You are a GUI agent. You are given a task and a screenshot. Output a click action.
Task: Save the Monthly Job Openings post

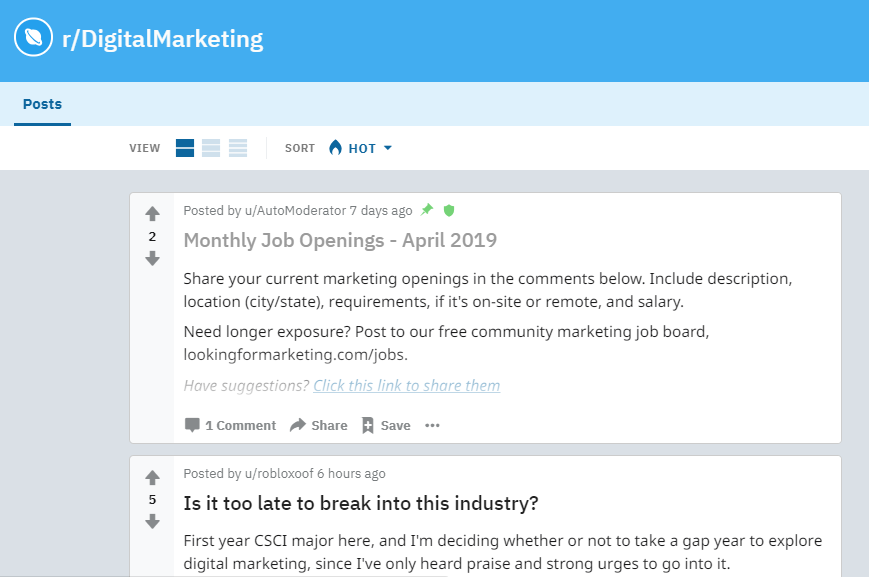[386, 426]
